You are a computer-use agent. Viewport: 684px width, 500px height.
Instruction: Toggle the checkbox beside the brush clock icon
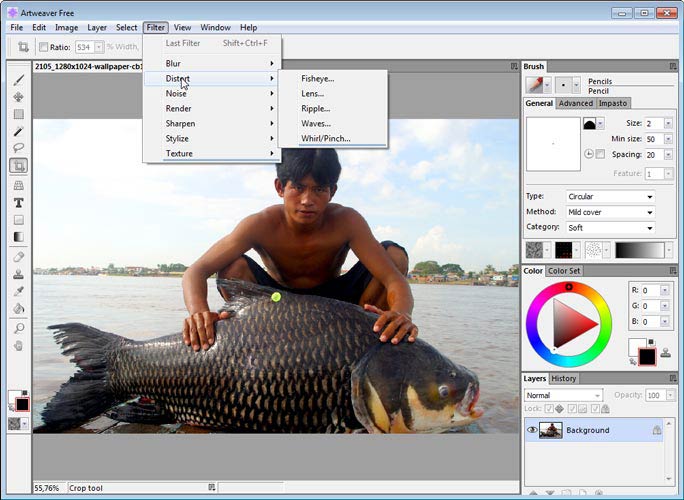pos(600,154)
